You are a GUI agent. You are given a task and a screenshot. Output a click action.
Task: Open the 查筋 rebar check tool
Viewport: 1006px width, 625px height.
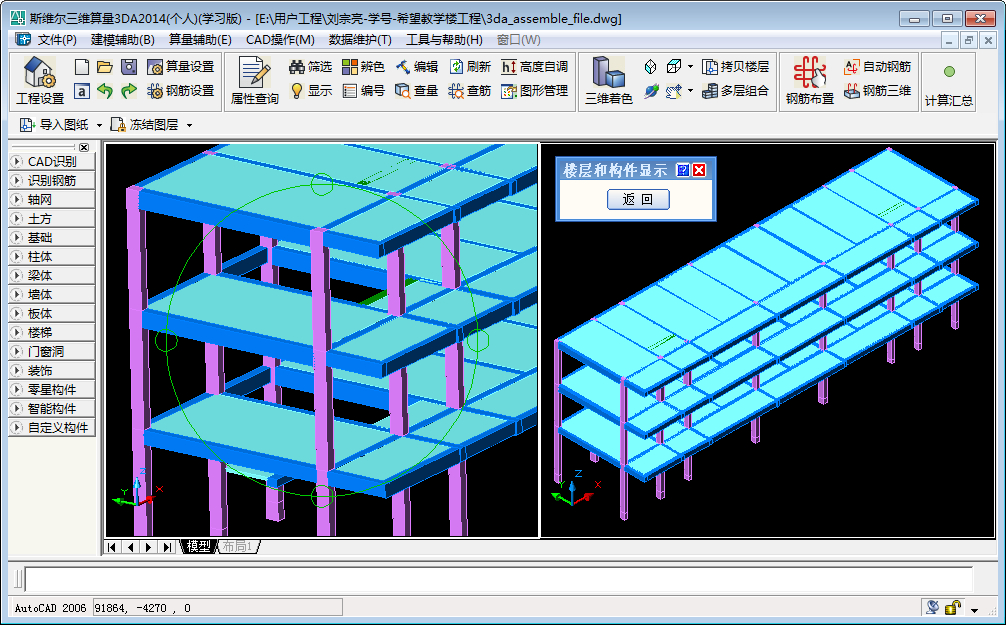pyautogui.click(x=470, y=91)
